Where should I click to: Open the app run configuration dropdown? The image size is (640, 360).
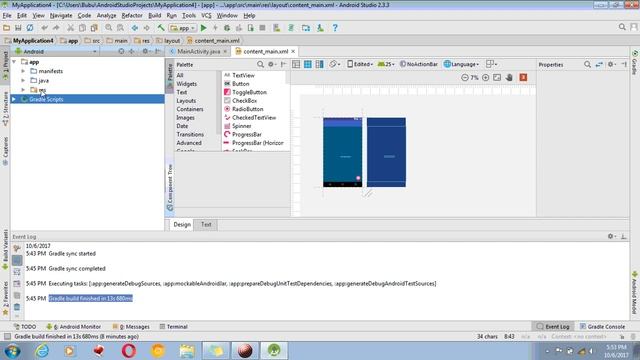click(183, 28)
